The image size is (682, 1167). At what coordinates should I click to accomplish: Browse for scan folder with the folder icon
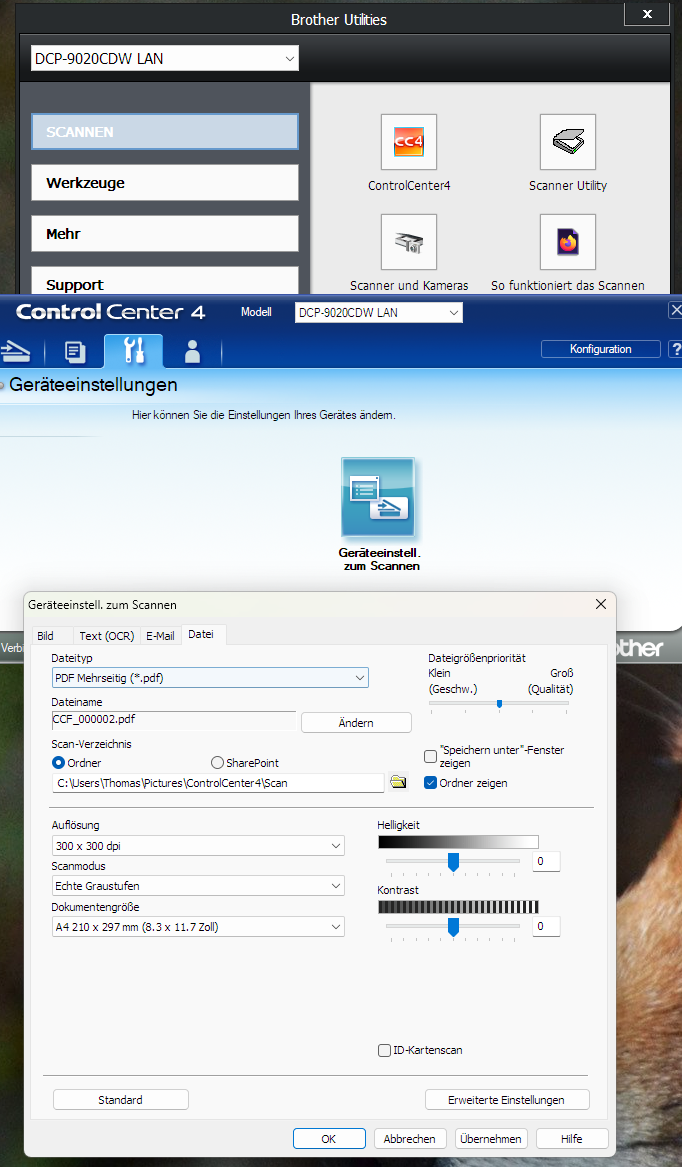point(399,782)
